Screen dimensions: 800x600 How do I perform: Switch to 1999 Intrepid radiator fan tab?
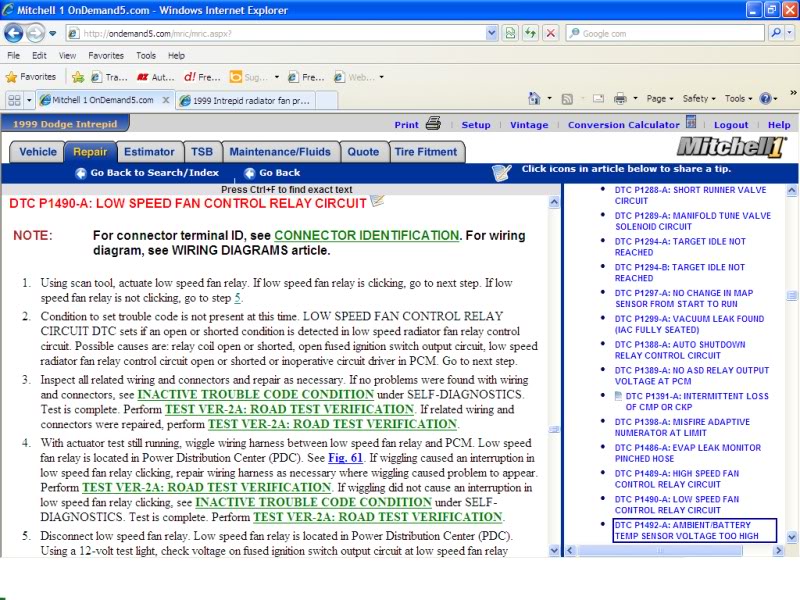click(x=245, y=101)
